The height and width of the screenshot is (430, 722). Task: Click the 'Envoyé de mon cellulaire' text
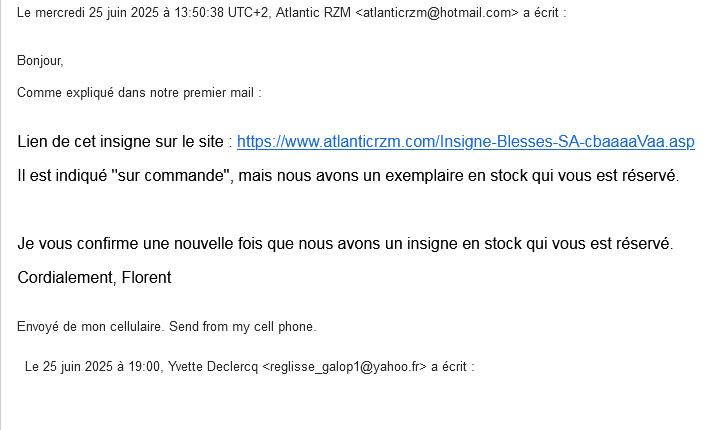pyautogui.click(x=90, y=326)
